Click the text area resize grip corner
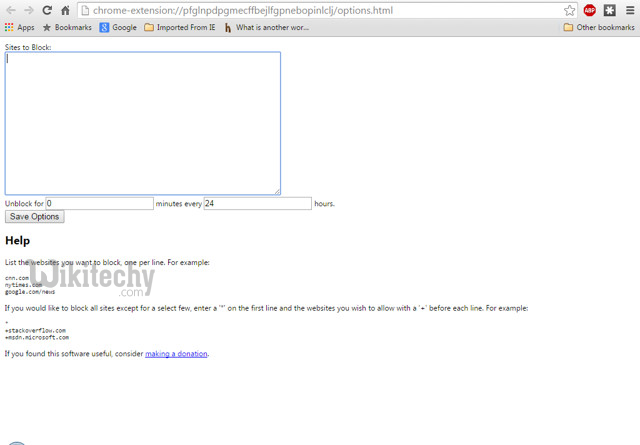The width and height of the screenshot is (640, 445). coord(277,191)
